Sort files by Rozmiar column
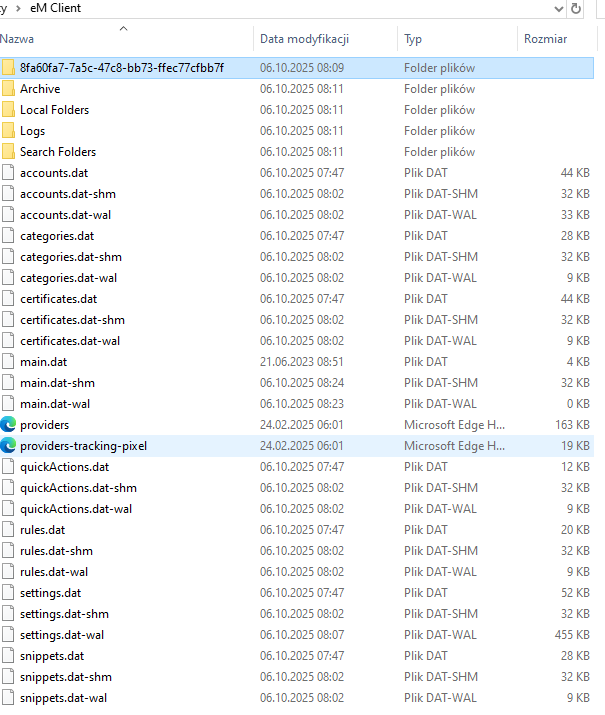 pos(545,39)
